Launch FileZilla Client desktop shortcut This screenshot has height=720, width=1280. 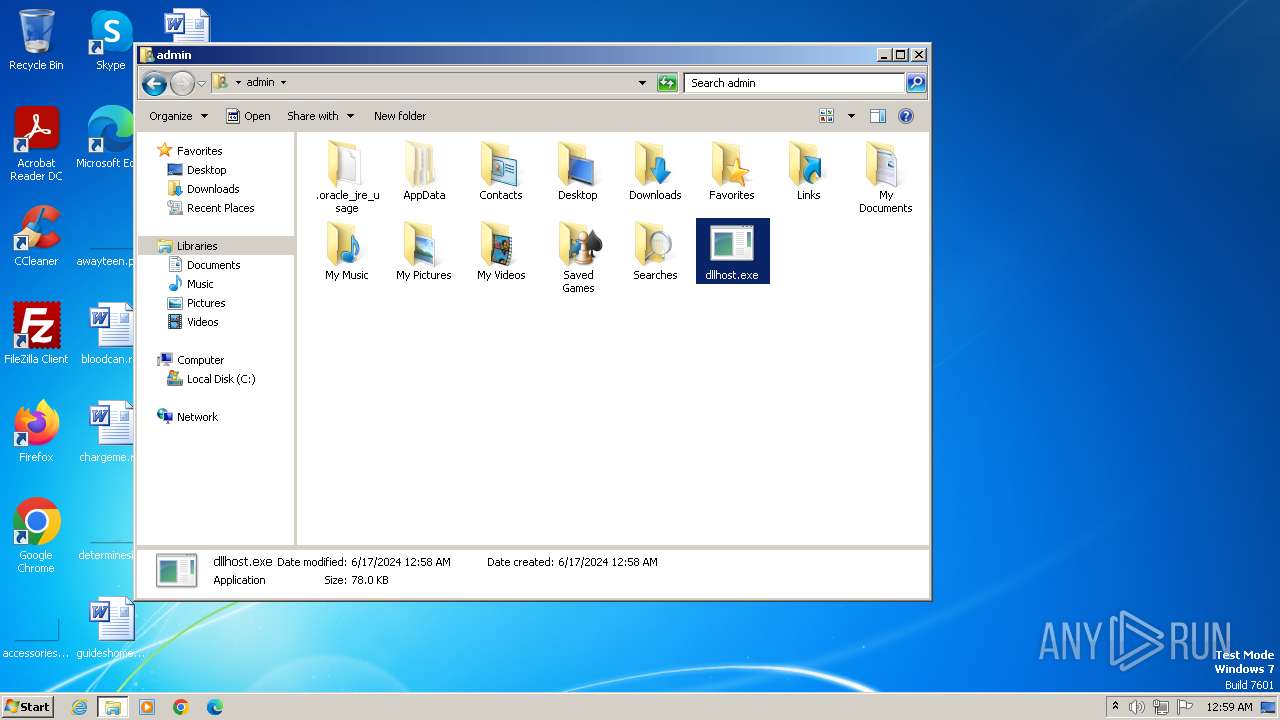pos(36,334)
